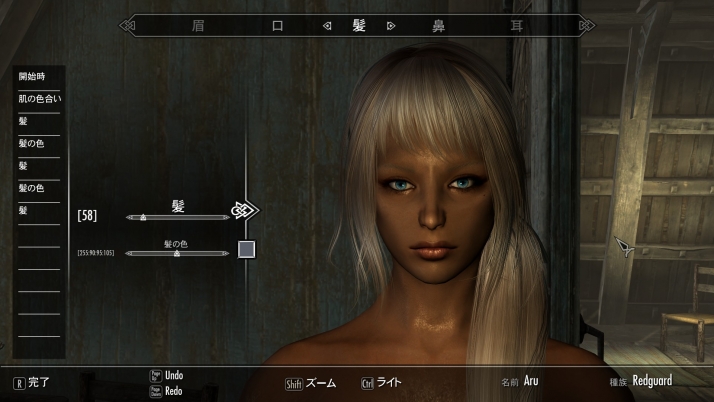The image size is (714, 402).
Task: Select the 髪 (hair) tab in top bar
Action: pos(359,25)
